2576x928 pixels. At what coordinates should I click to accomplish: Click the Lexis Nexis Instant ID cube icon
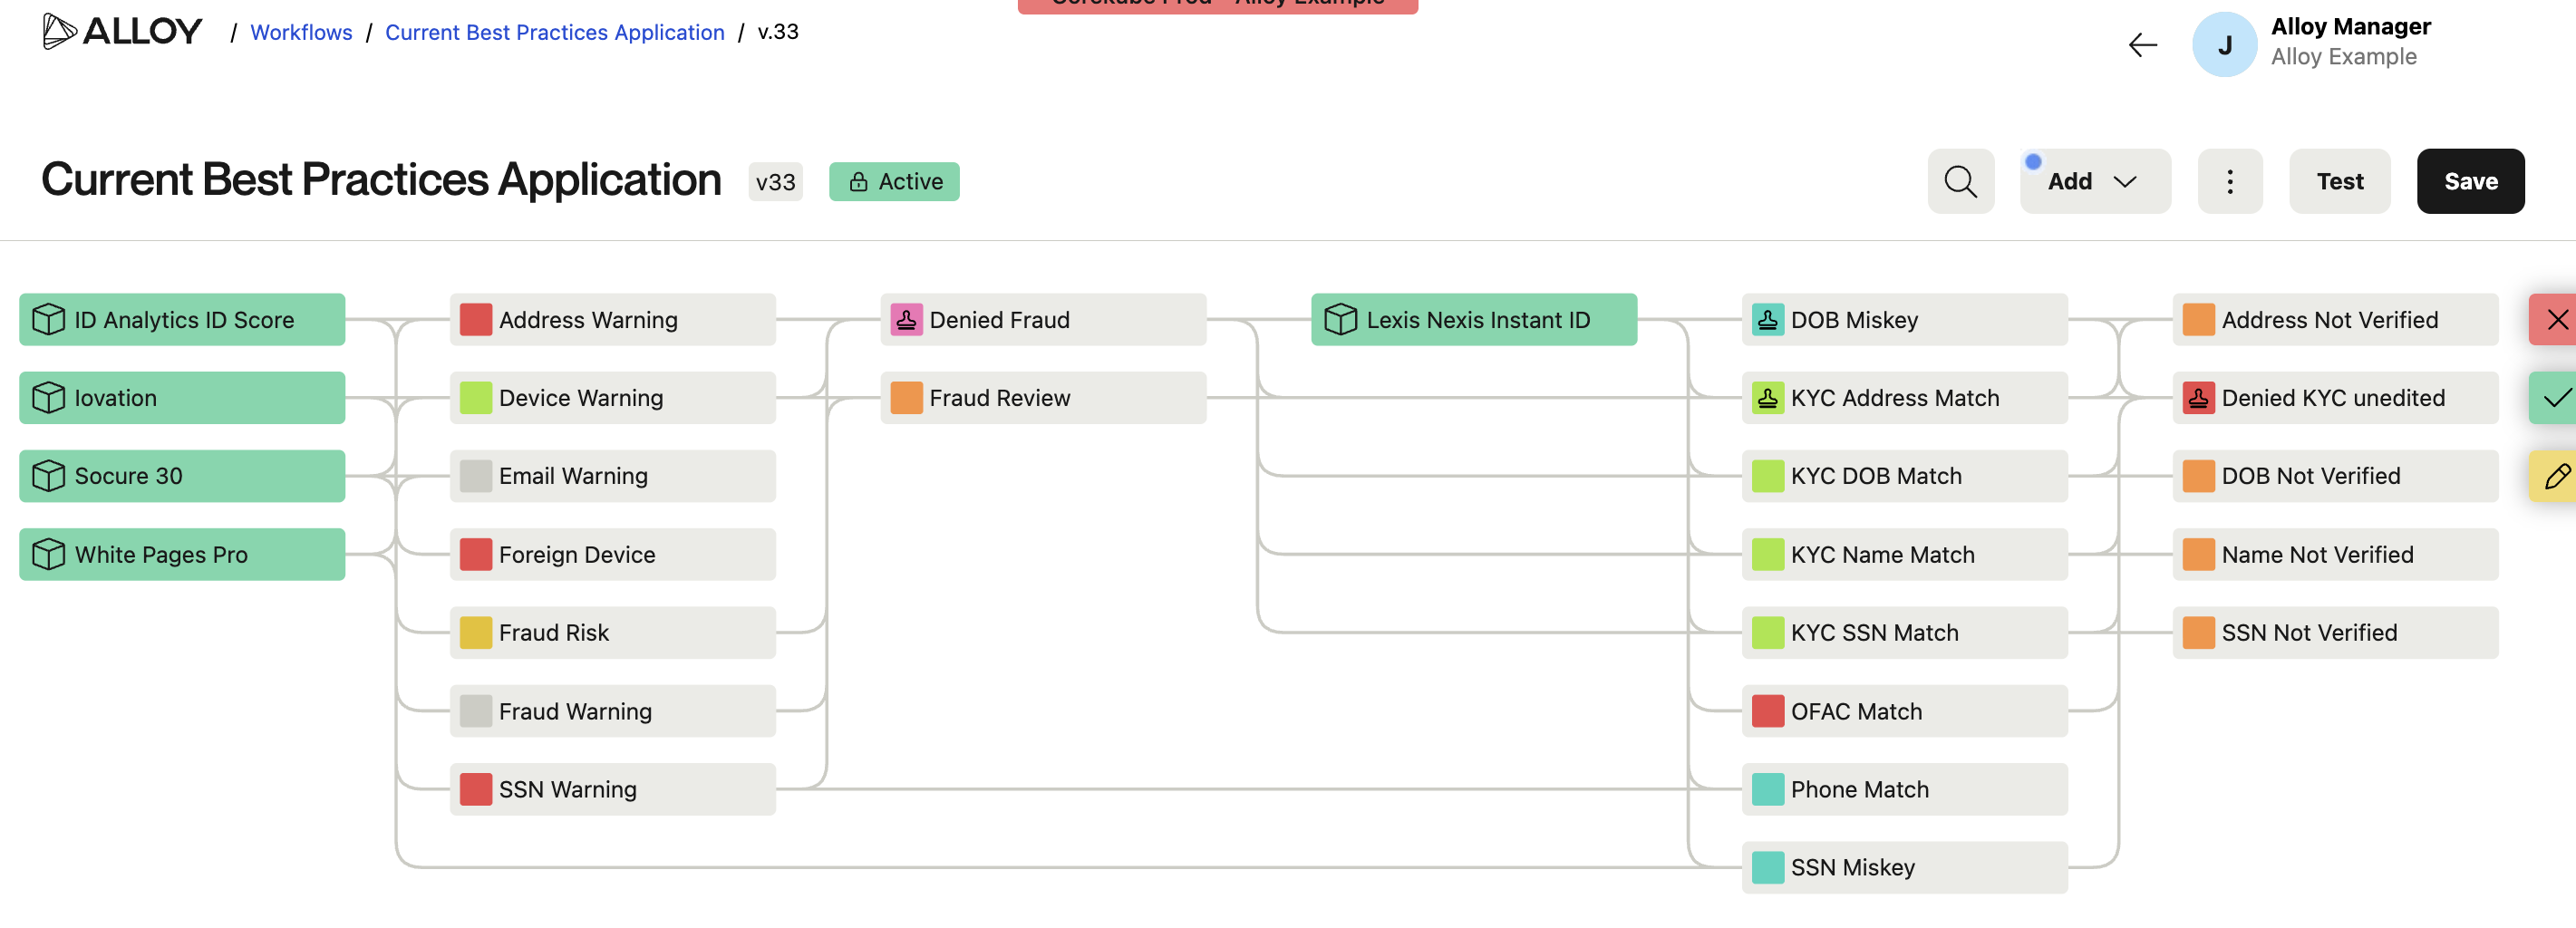1340,320
